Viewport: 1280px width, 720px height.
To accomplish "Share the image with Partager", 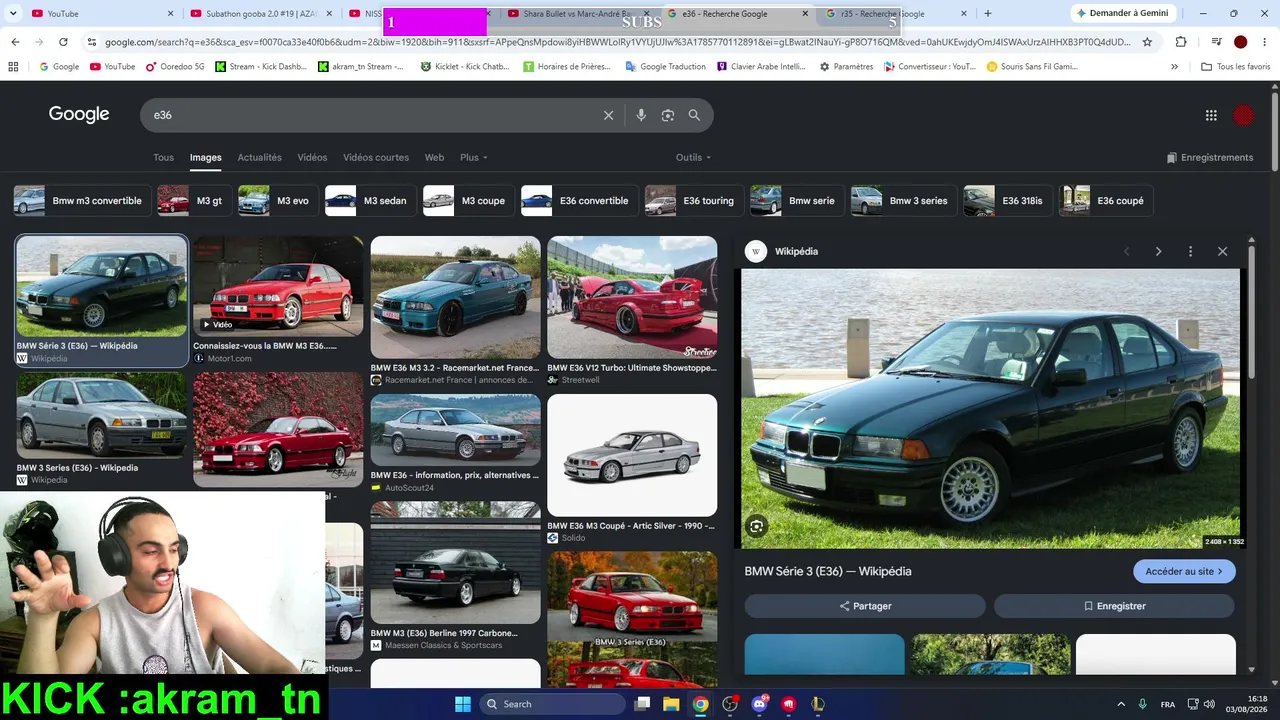I will tap(865, 606).
